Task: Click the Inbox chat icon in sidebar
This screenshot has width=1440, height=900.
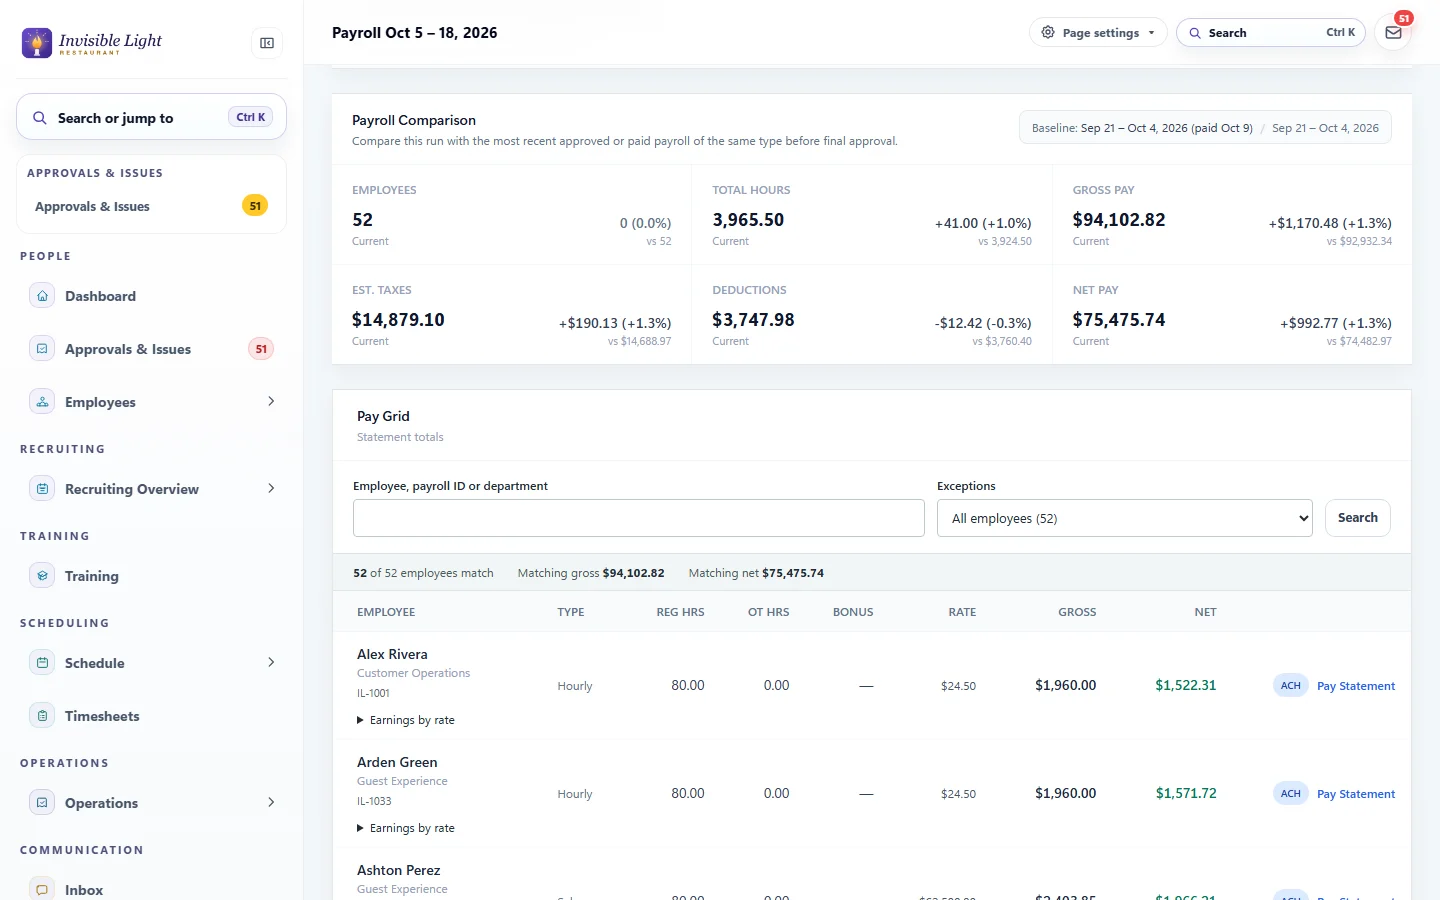Action: click(x=42, y=889)
